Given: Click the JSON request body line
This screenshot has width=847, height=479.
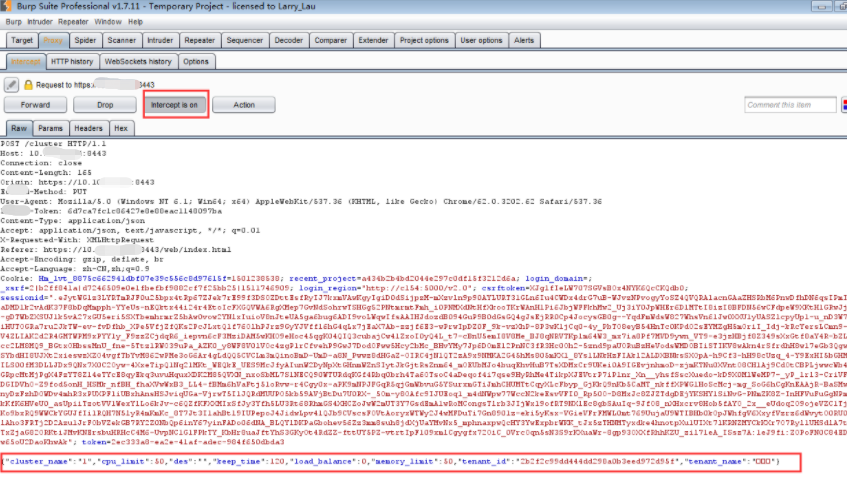Looking at the screenshot, I should (391, 462).
